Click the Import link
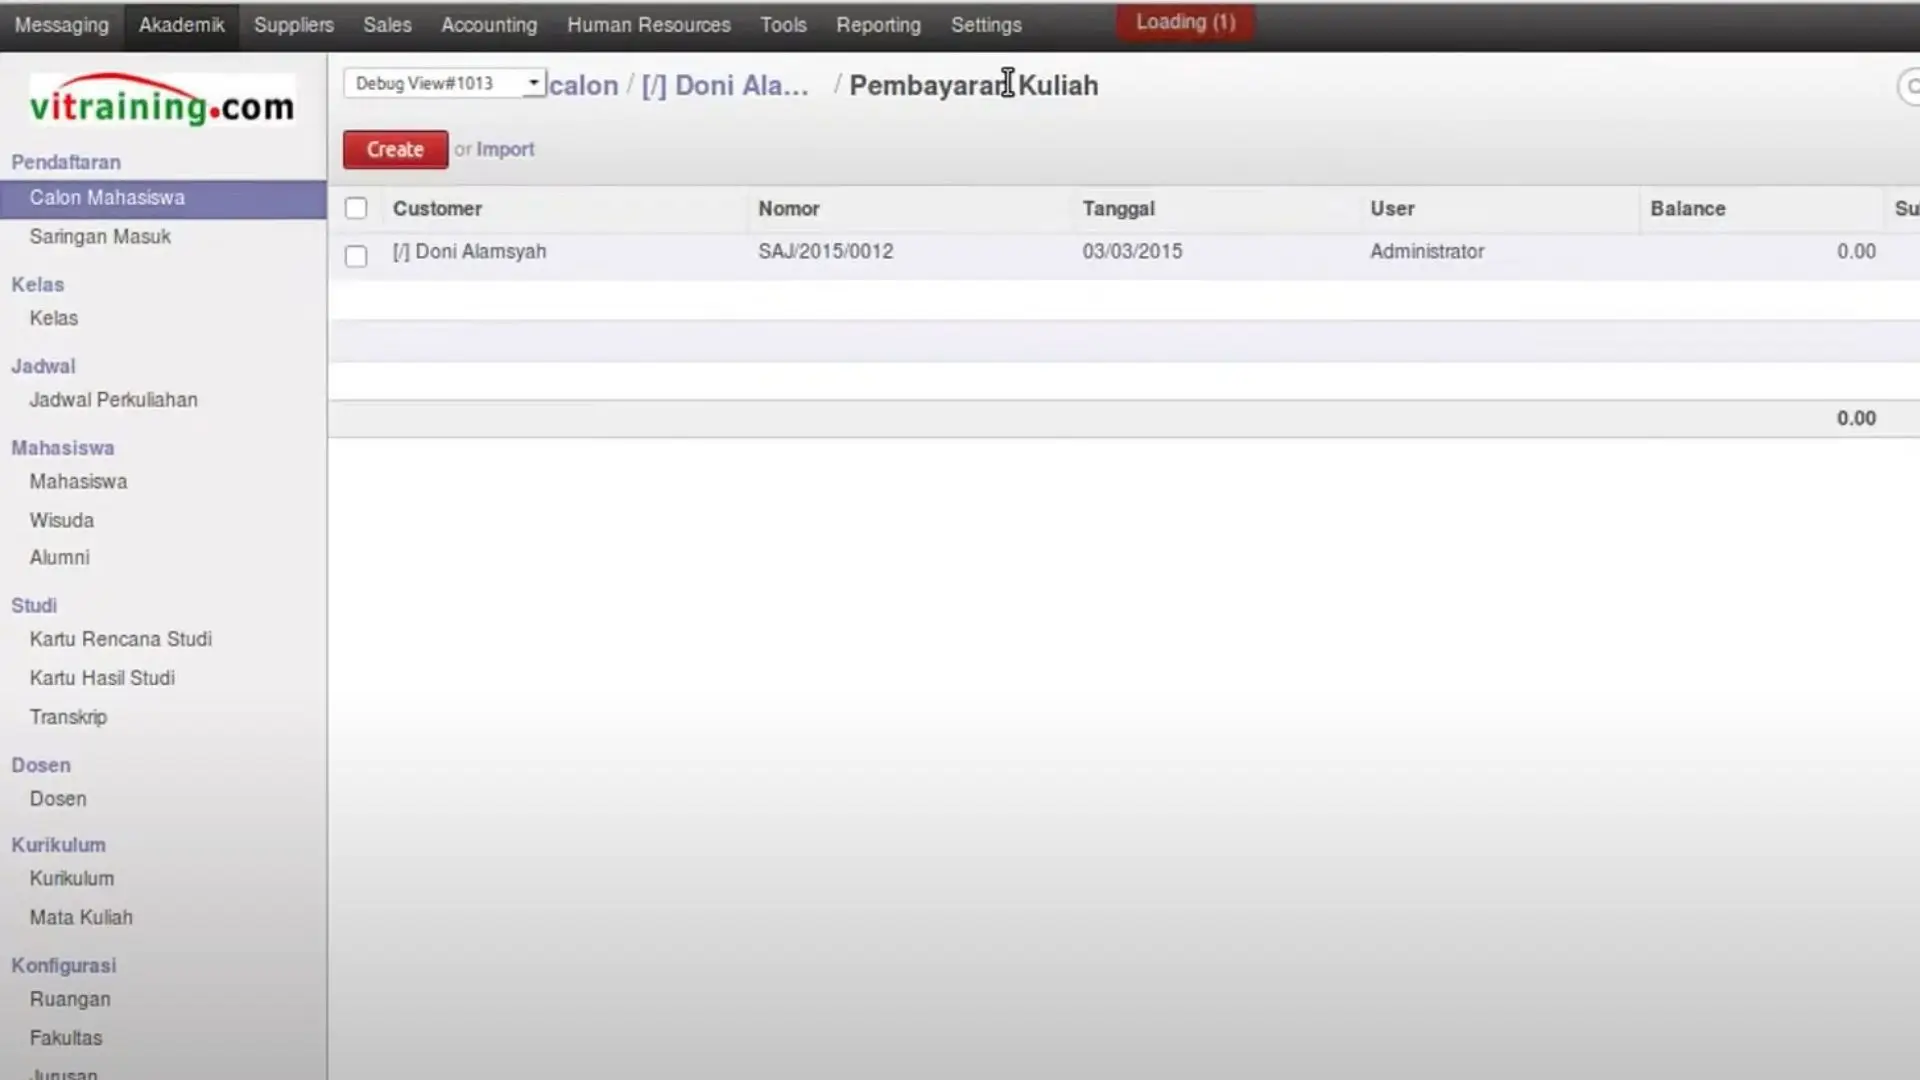 [505, 150]
